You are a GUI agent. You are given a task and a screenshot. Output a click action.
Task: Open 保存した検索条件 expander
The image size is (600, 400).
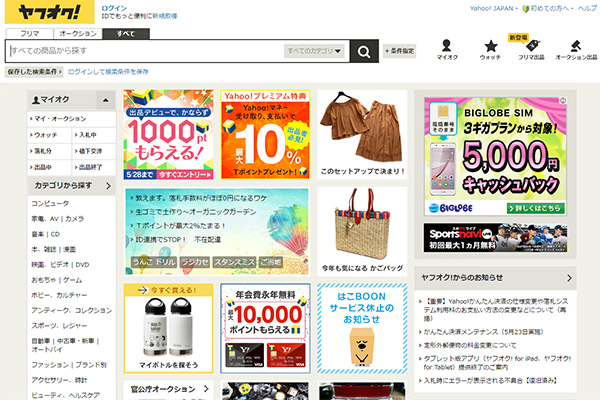point(34,72)
